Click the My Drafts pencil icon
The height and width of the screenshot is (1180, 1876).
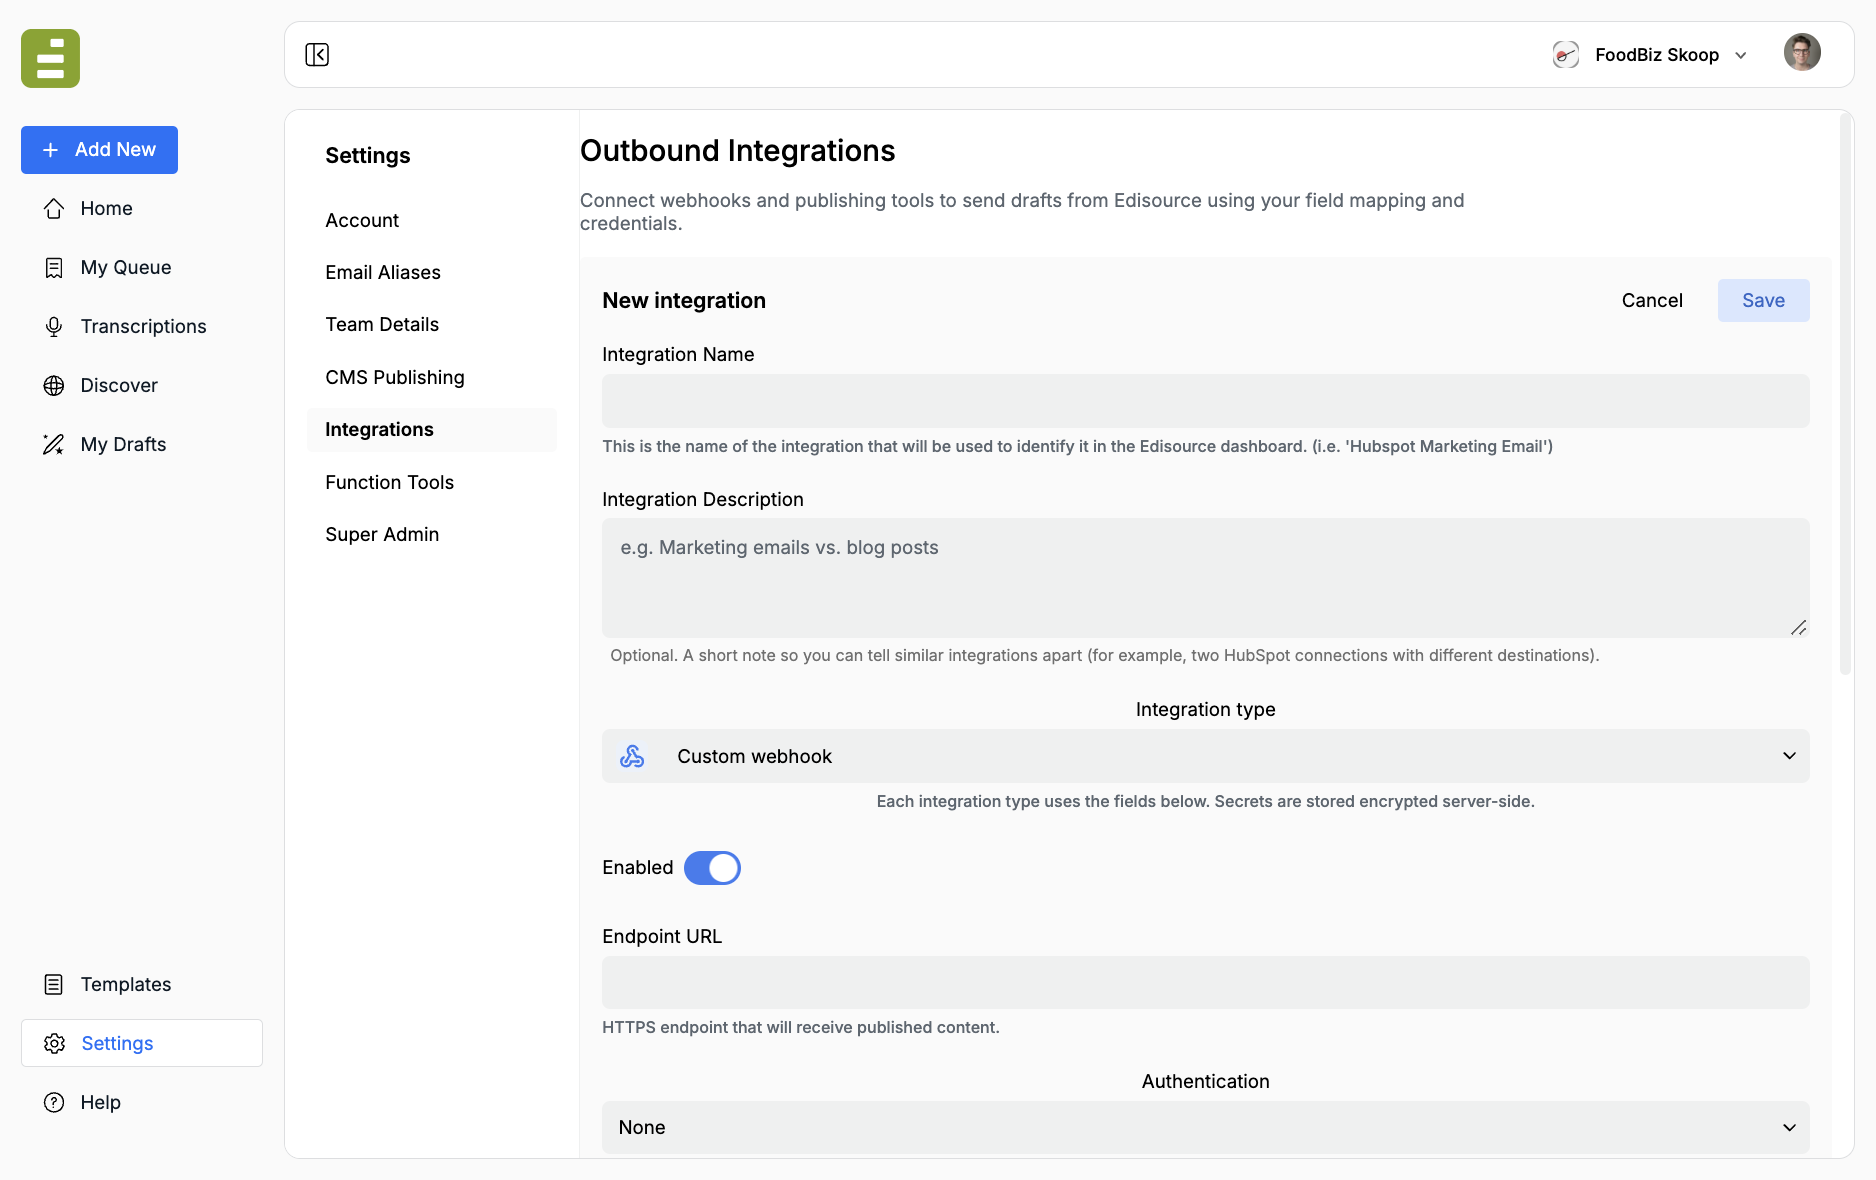(54, 444)
